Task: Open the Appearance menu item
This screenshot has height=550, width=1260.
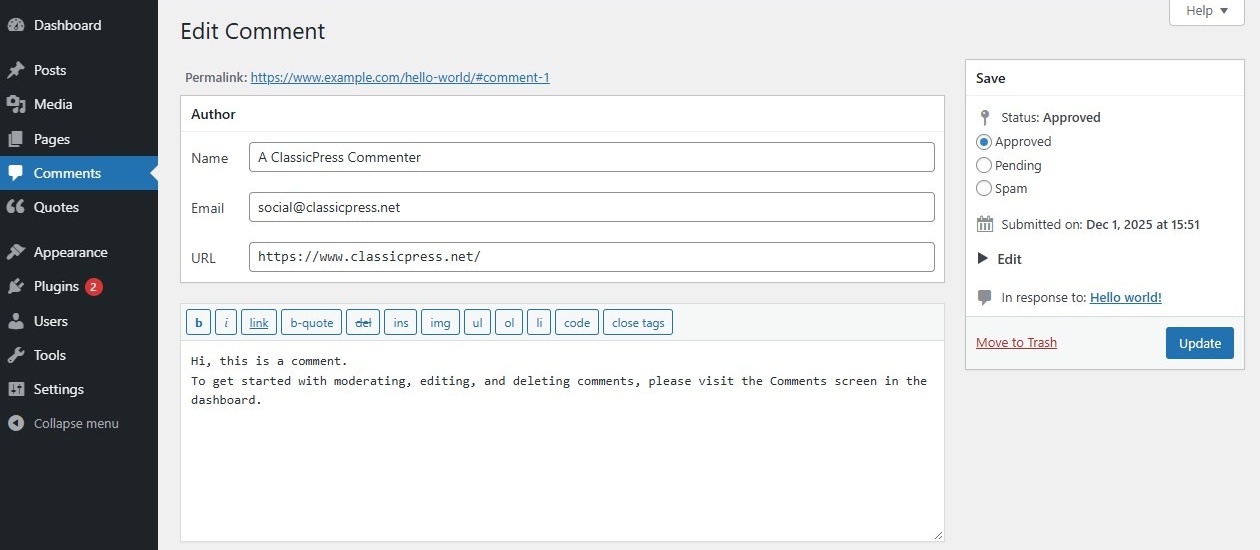Action: tap(79, 252)
